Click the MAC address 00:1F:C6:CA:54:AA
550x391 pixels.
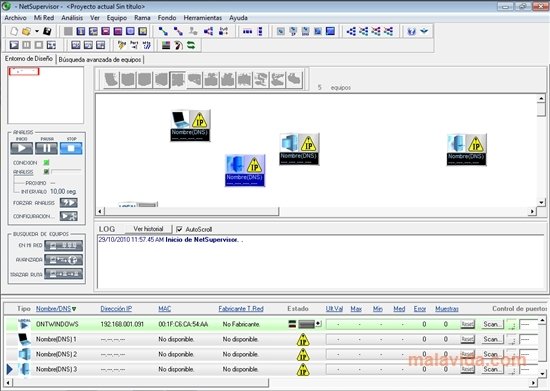point(183,324)
